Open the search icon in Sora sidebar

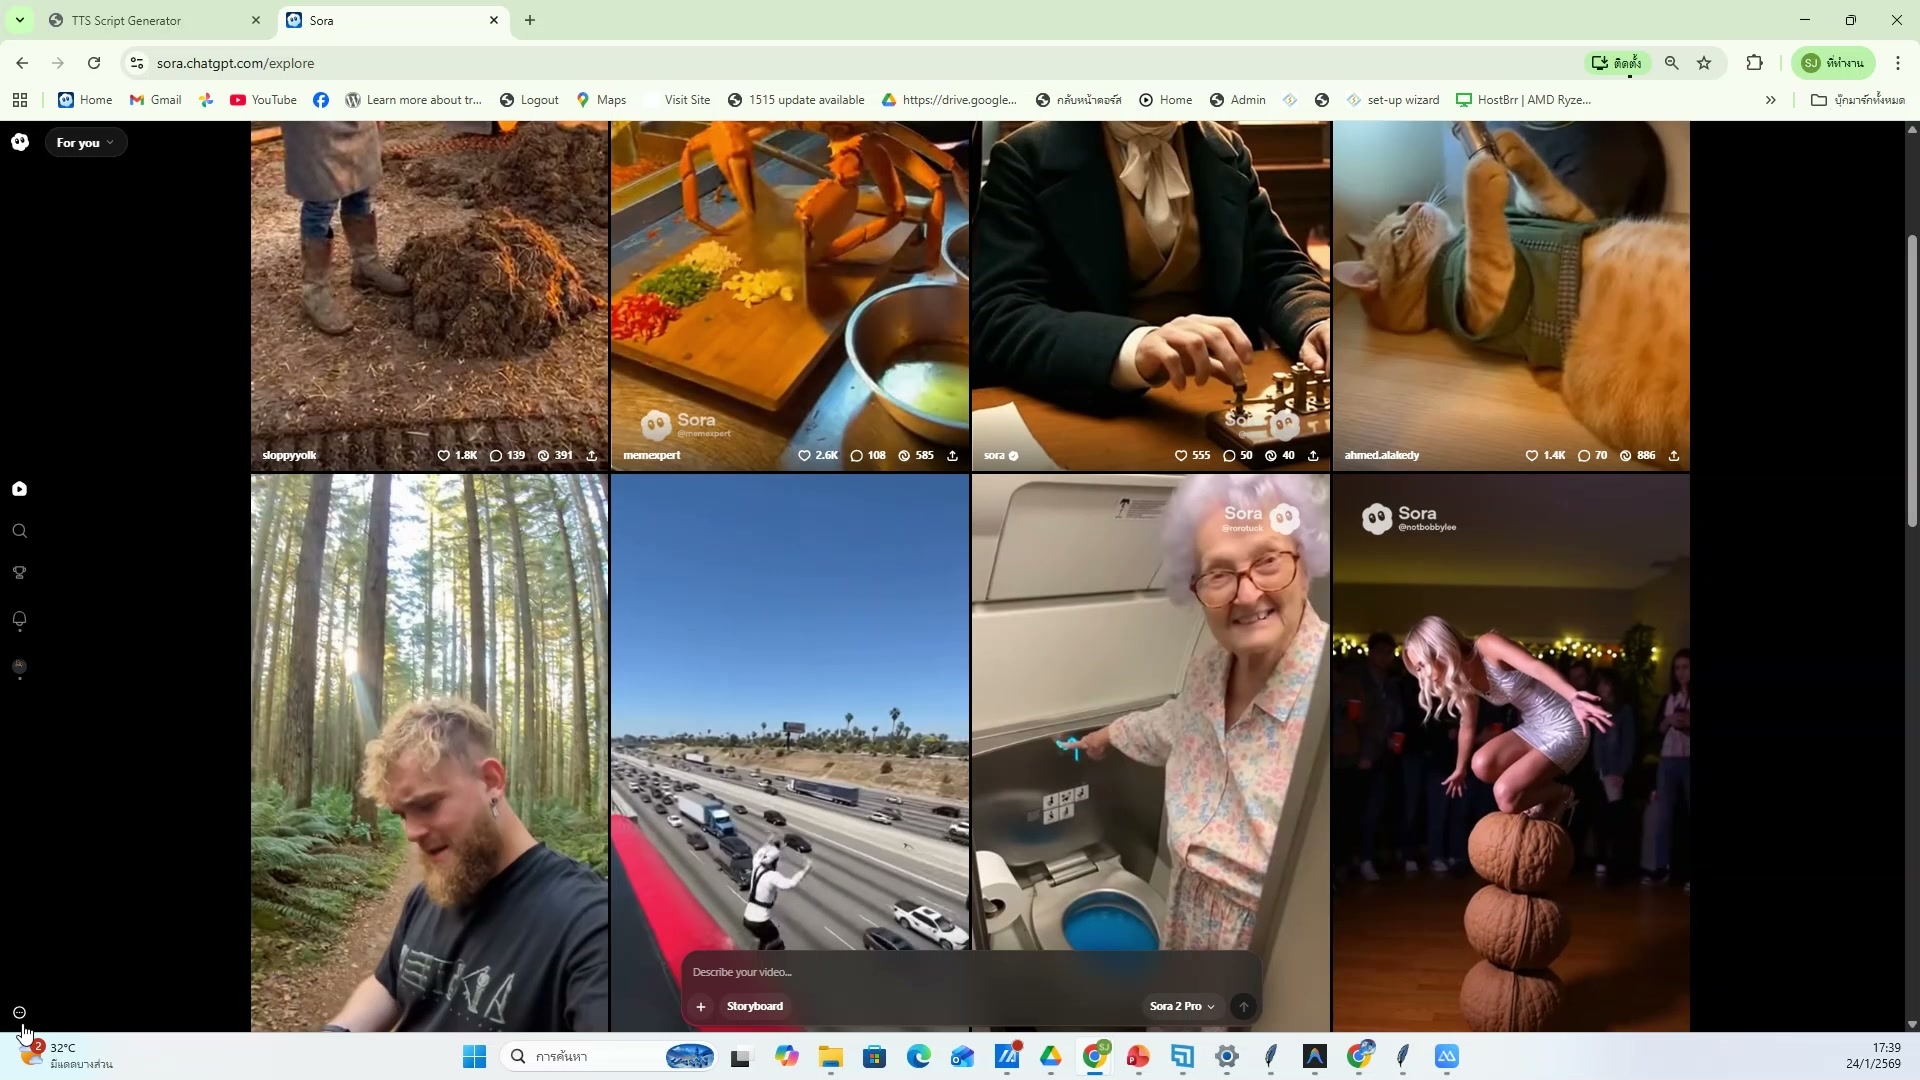(19, 531)
